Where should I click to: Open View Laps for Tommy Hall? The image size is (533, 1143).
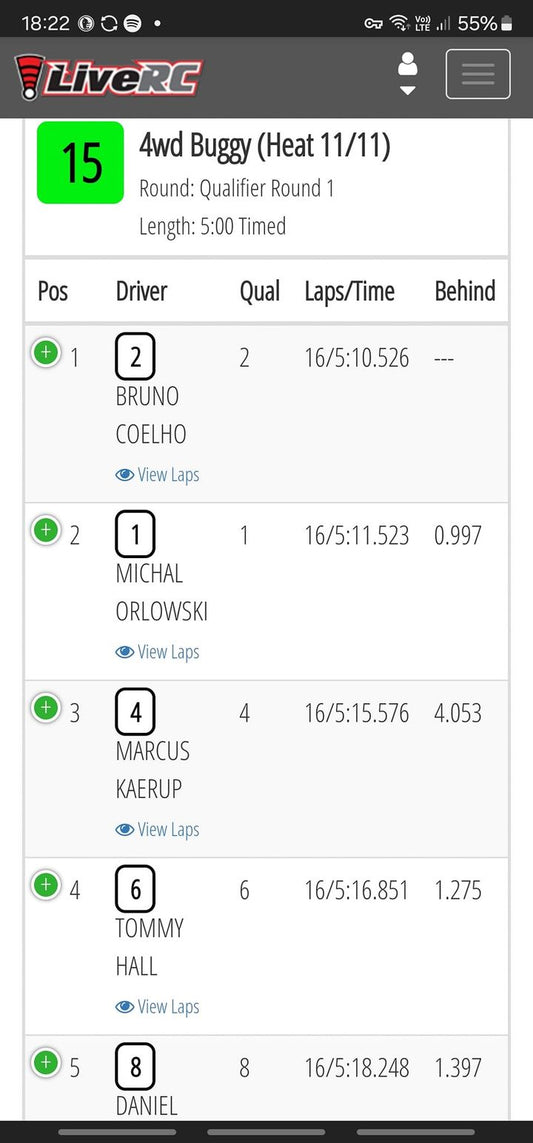pyautogui.click(x=157, y=1007)
